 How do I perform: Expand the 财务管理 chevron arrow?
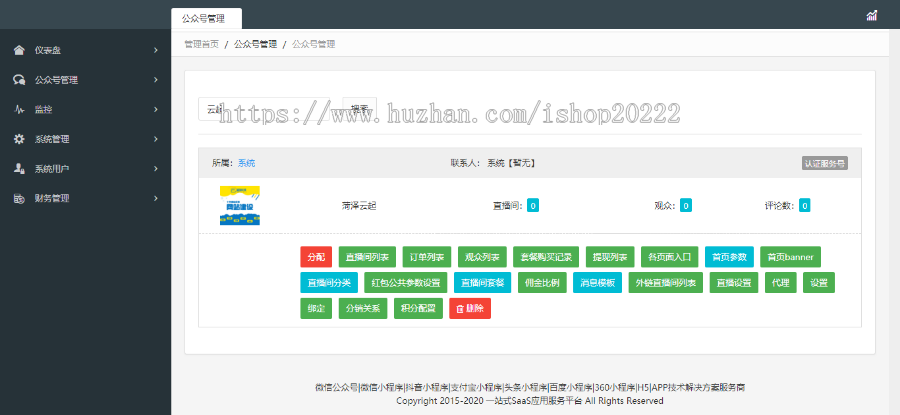(156, 199)
